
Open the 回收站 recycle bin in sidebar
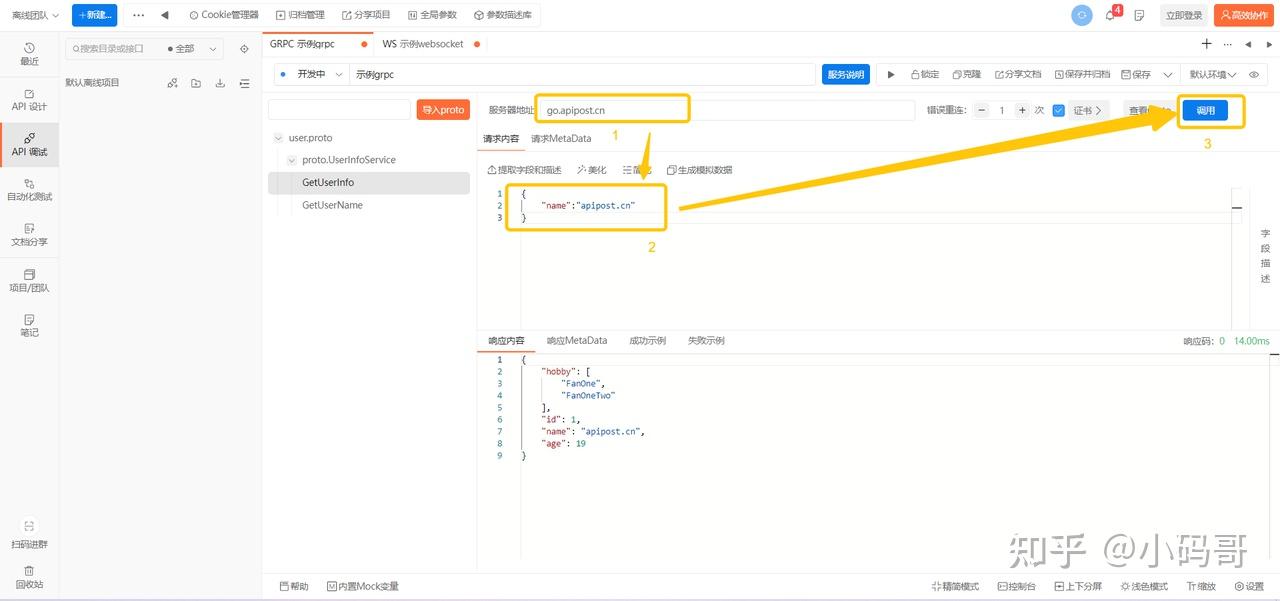(x=29, y=577)
